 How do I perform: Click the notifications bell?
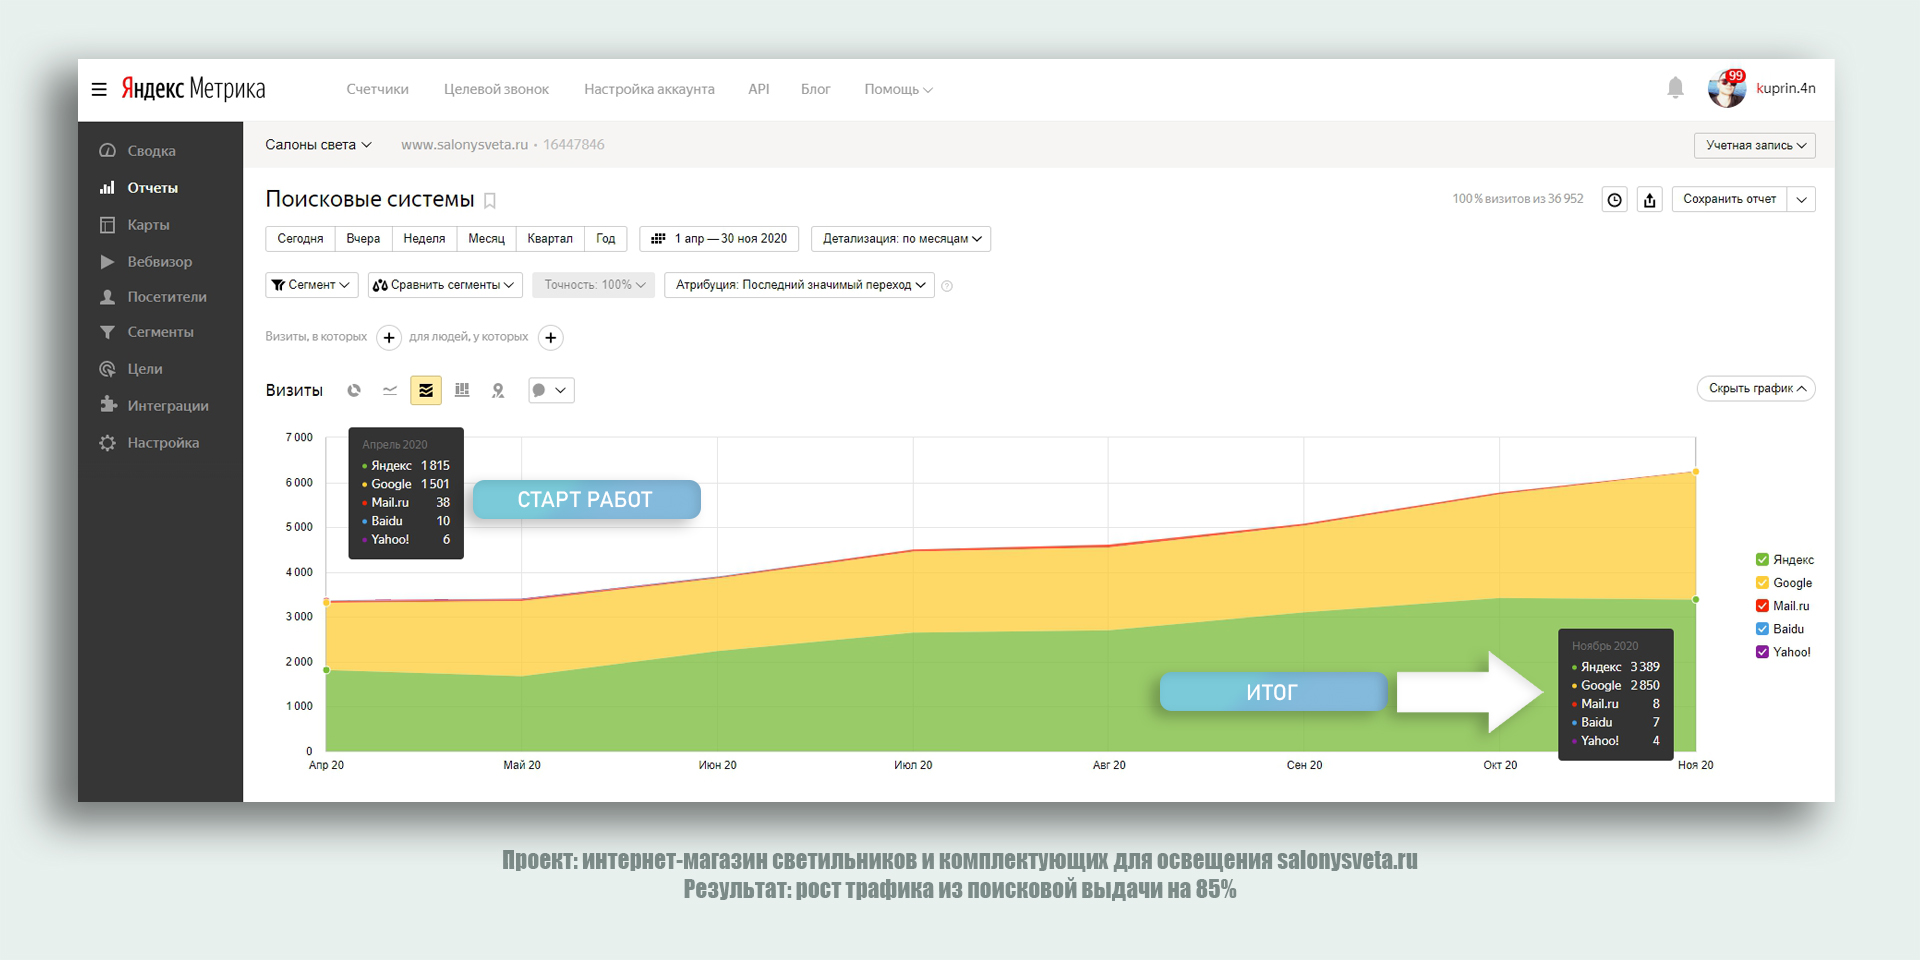(x=1675, y=88)
